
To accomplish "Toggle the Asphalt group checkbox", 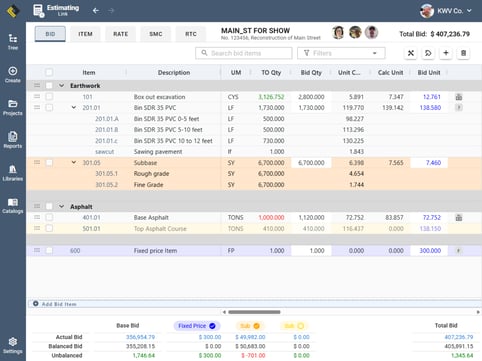I will (49, 206).
